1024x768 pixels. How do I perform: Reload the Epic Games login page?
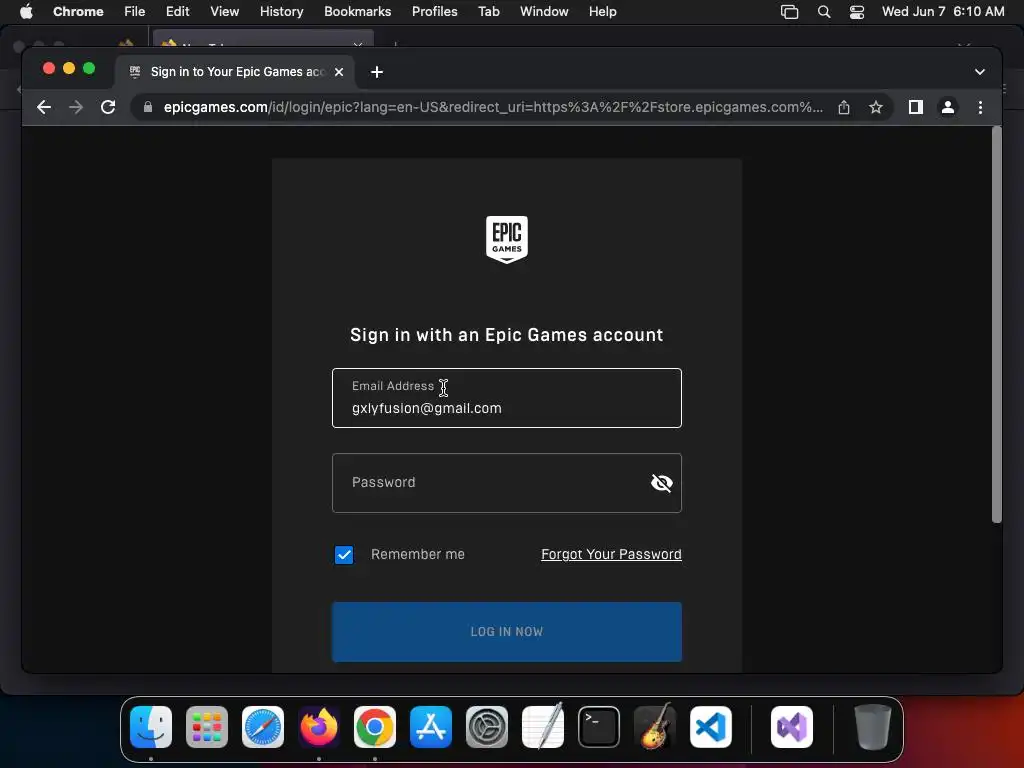(x=108, y=107)
